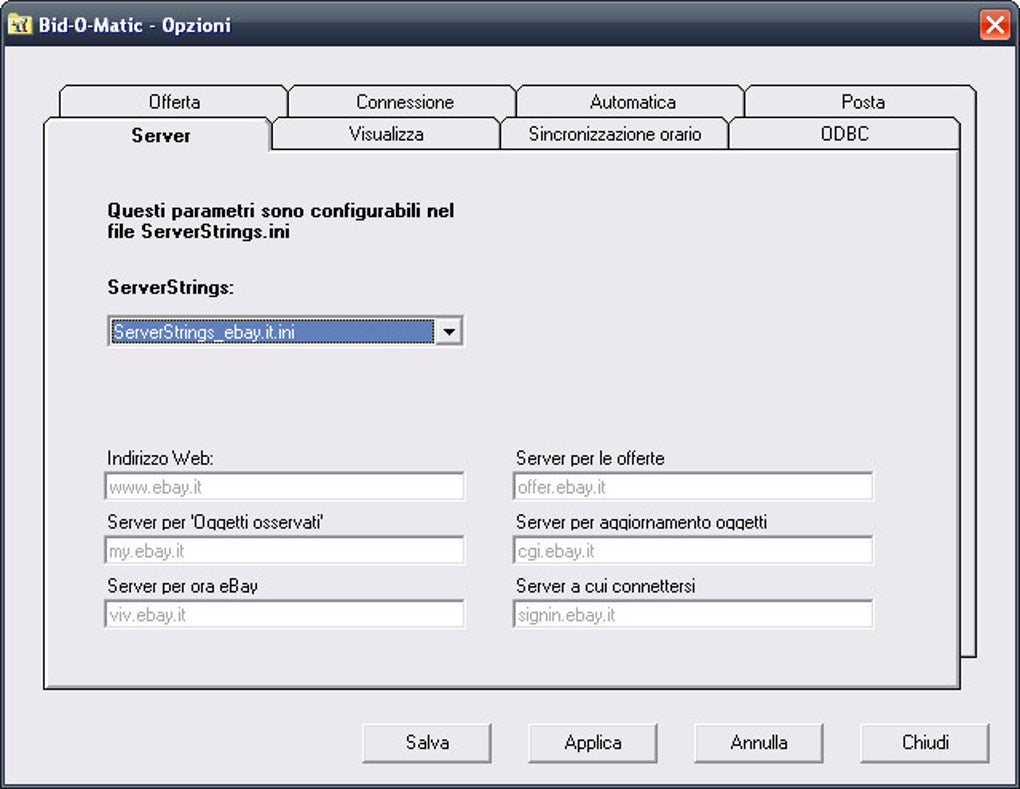
Task: Select the Server tab
Action: [x=160, y=135]
